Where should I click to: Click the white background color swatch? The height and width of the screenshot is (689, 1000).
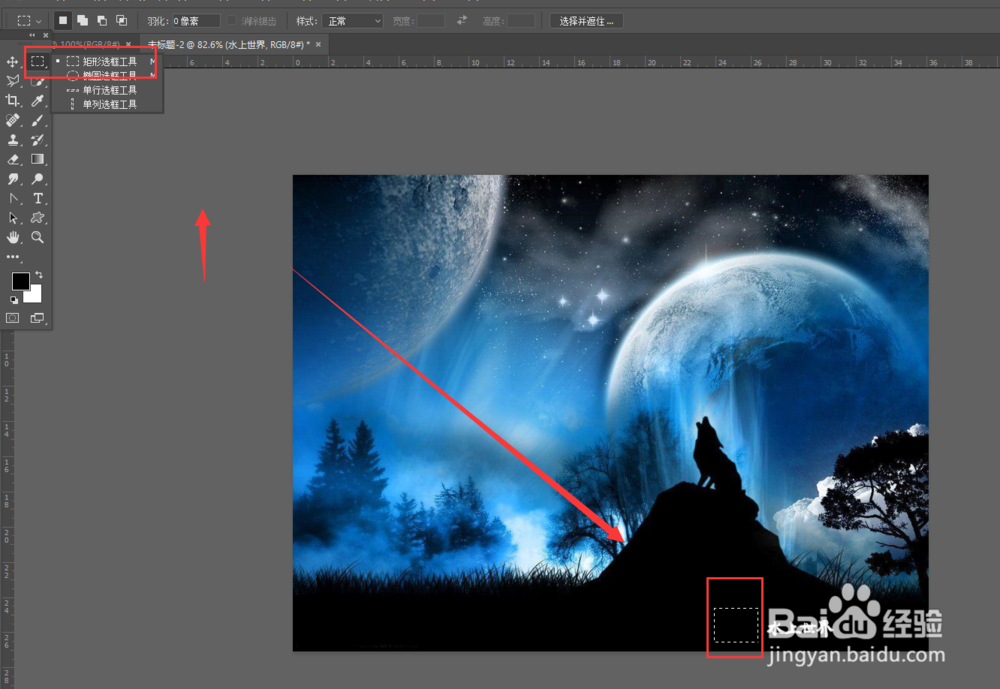pos(33,295)
